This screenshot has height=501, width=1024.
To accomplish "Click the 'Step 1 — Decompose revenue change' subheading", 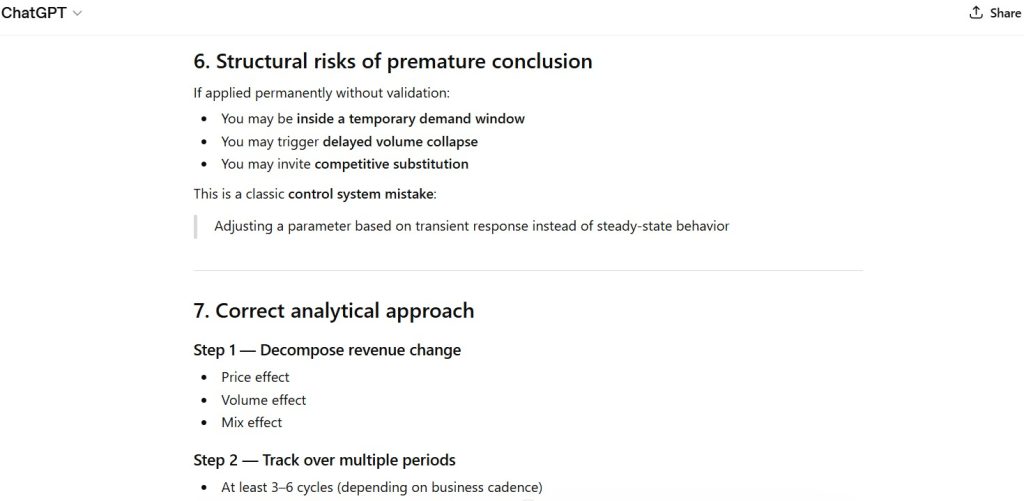I will pyautogui.click(x=327, y=350).
